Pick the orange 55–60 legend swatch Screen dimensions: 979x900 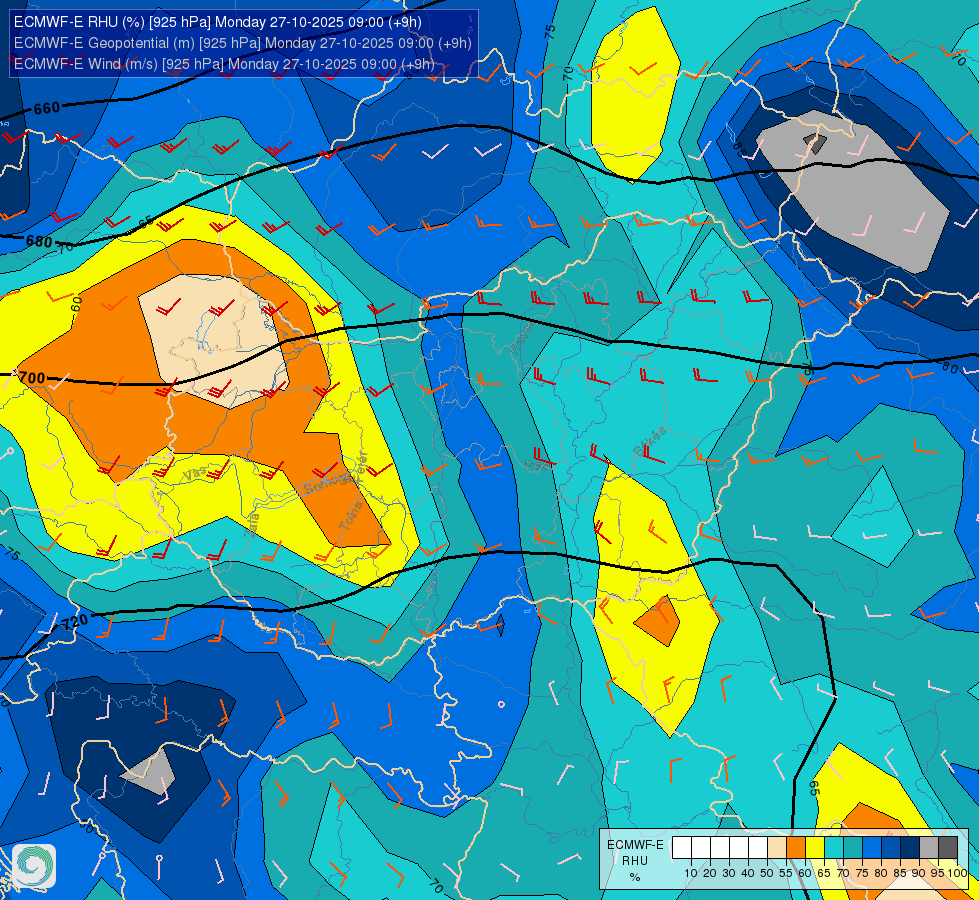coord(795,847)
